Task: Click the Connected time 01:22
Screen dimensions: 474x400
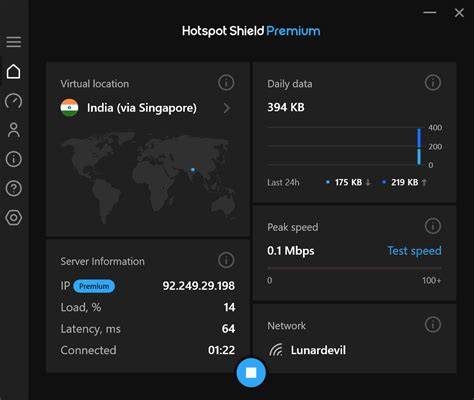Action: pos(221,350)
